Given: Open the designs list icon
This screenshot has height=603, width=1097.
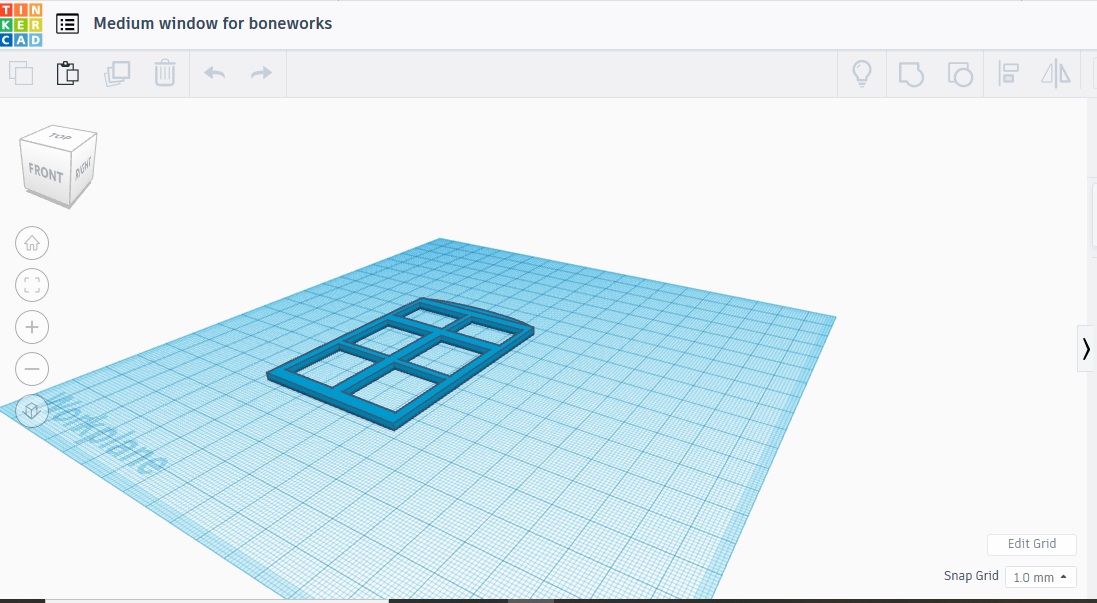Looking at the screenshot, I should pyautogui.click(x=67, y=24).
